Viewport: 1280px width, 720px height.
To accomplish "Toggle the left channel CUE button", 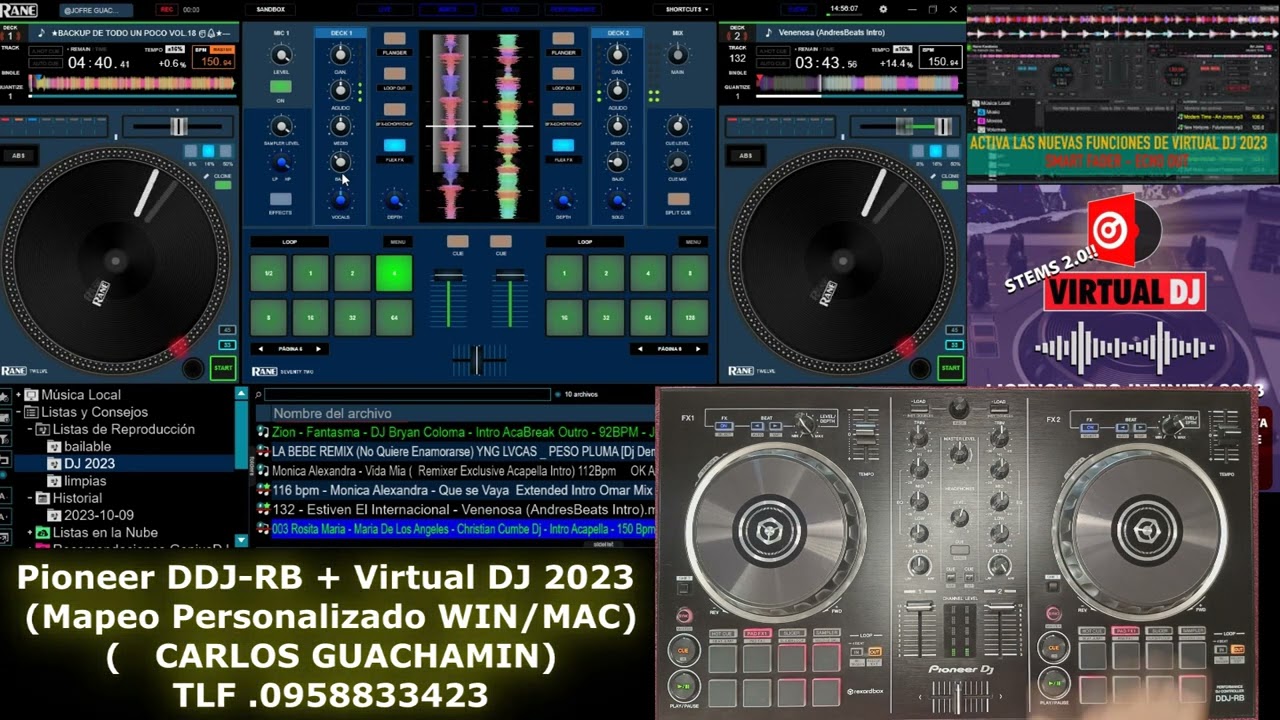I will pos(457,241).
